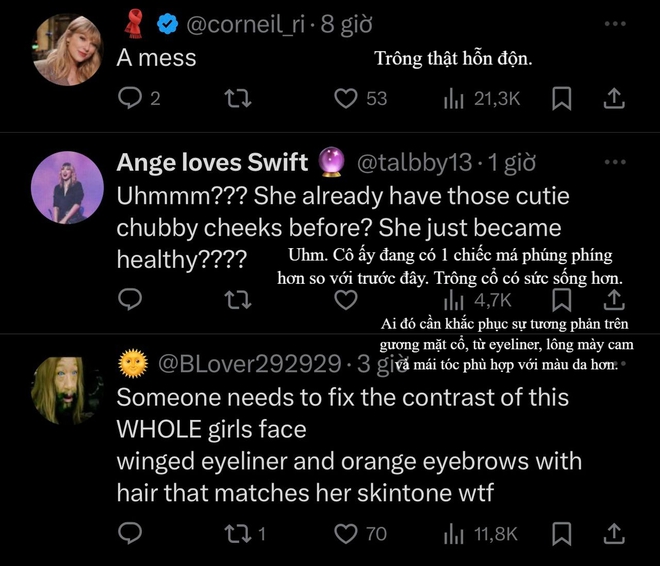660x566 pixels.
Task: Share Ange loves Swift's tweet
Action: (x=615, y=299)
